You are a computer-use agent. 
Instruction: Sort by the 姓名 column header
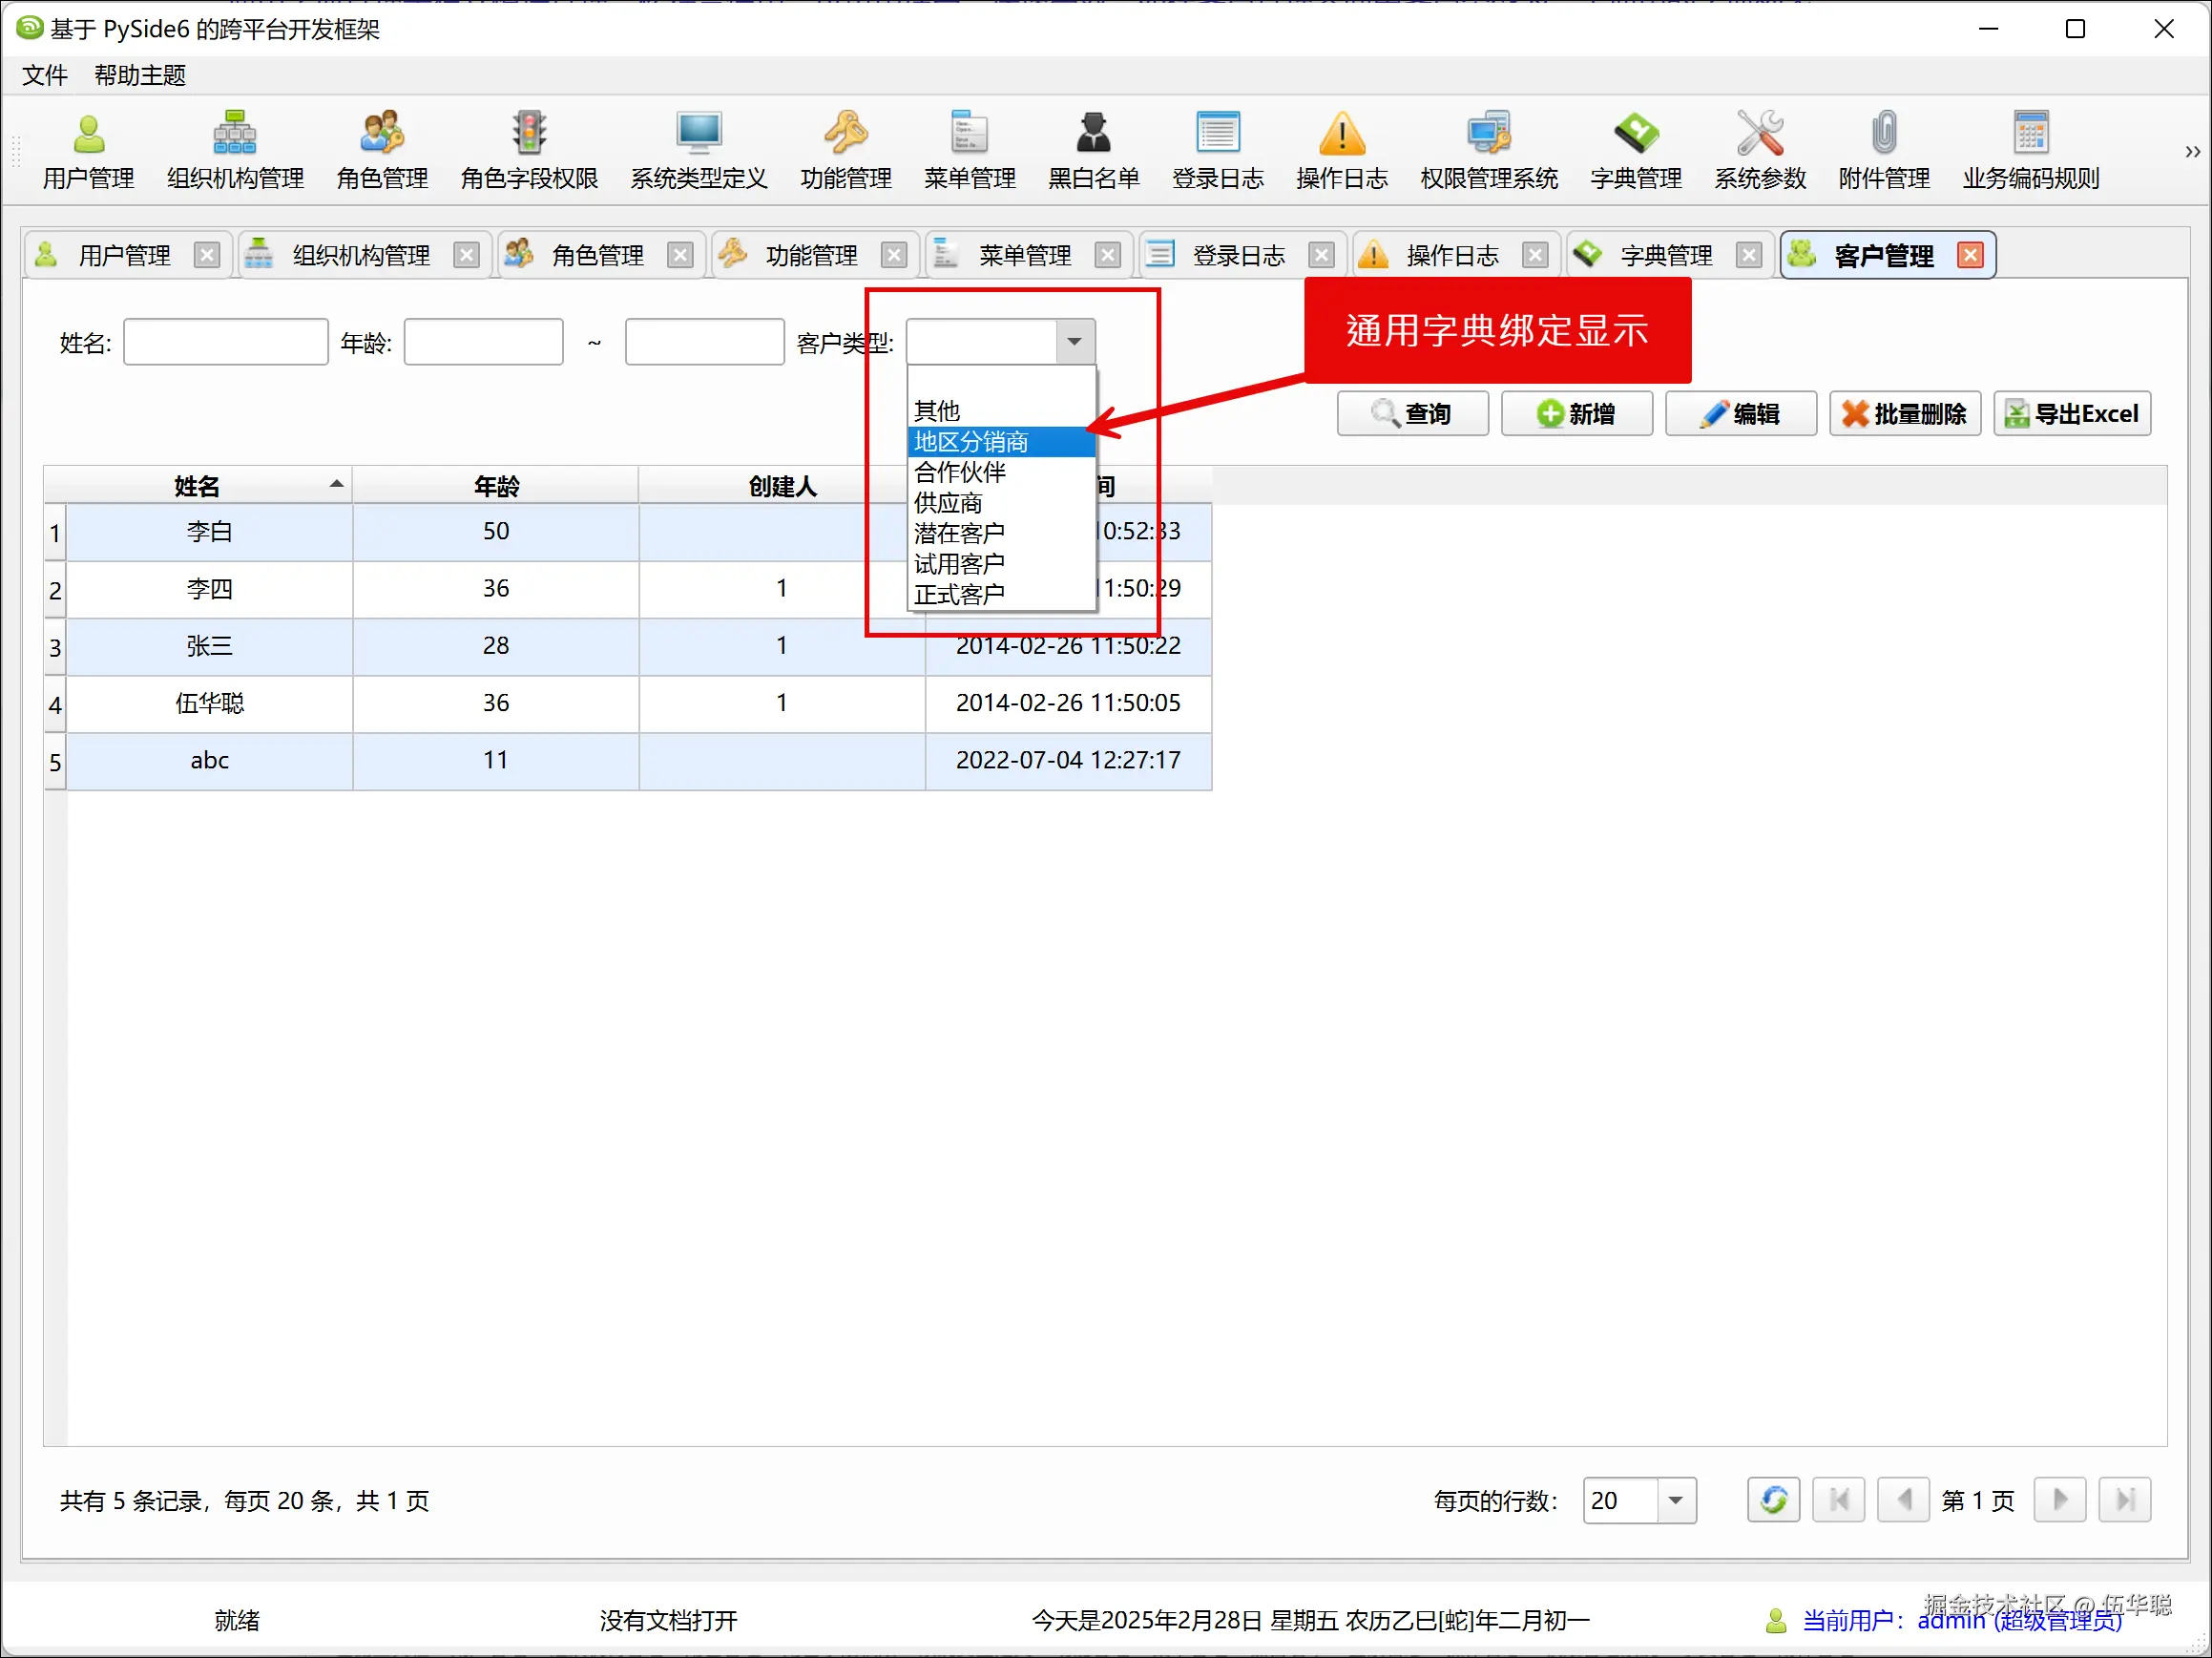(x=197, y=486)
